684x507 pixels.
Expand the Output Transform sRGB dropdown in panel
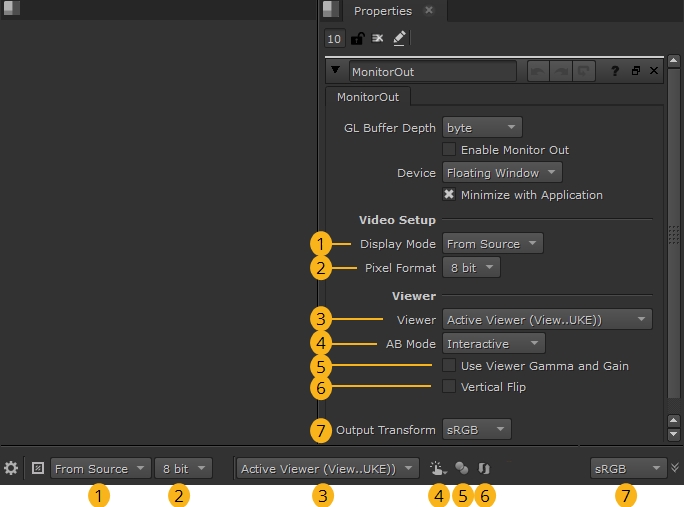click(476, 429)
